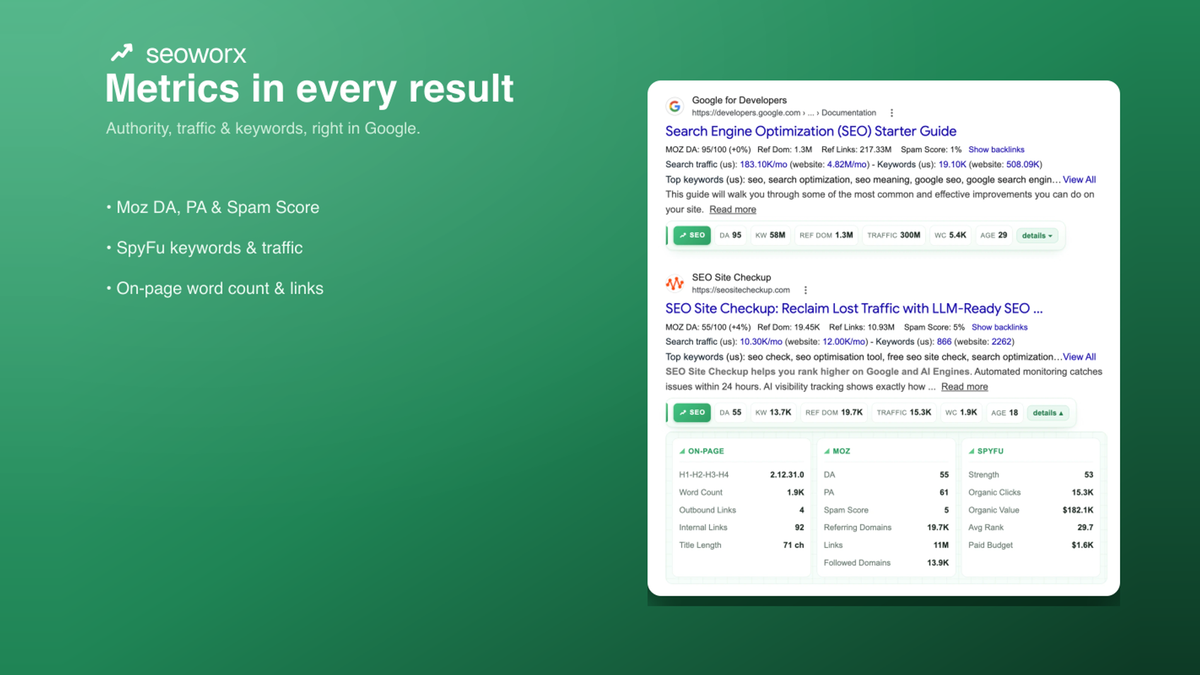
Task: Click the 183.10K/mo search traffic value
Action: [763, 165]
